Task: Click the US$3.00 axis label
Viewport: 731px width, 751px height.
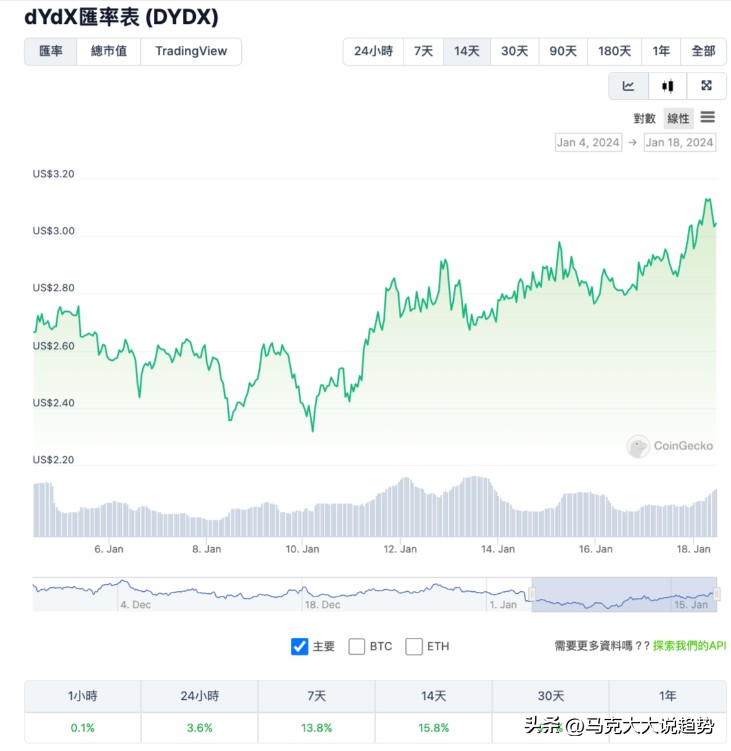Action: pos(54,231)
